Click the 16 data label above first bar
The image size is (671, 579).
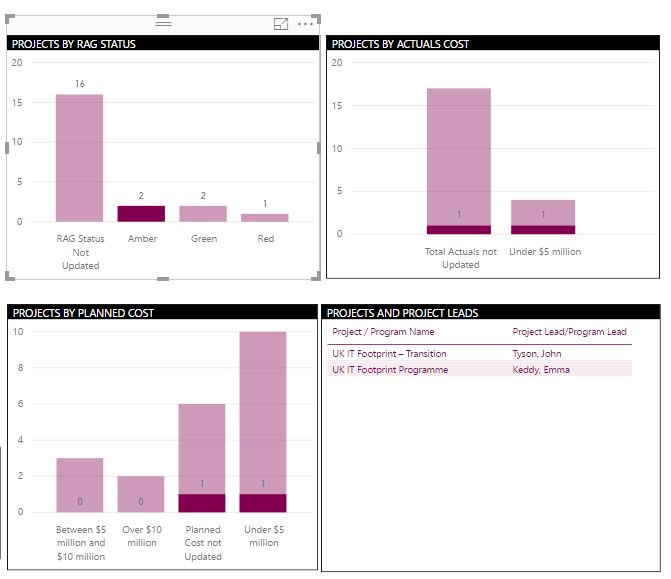(x=80, y=84)
